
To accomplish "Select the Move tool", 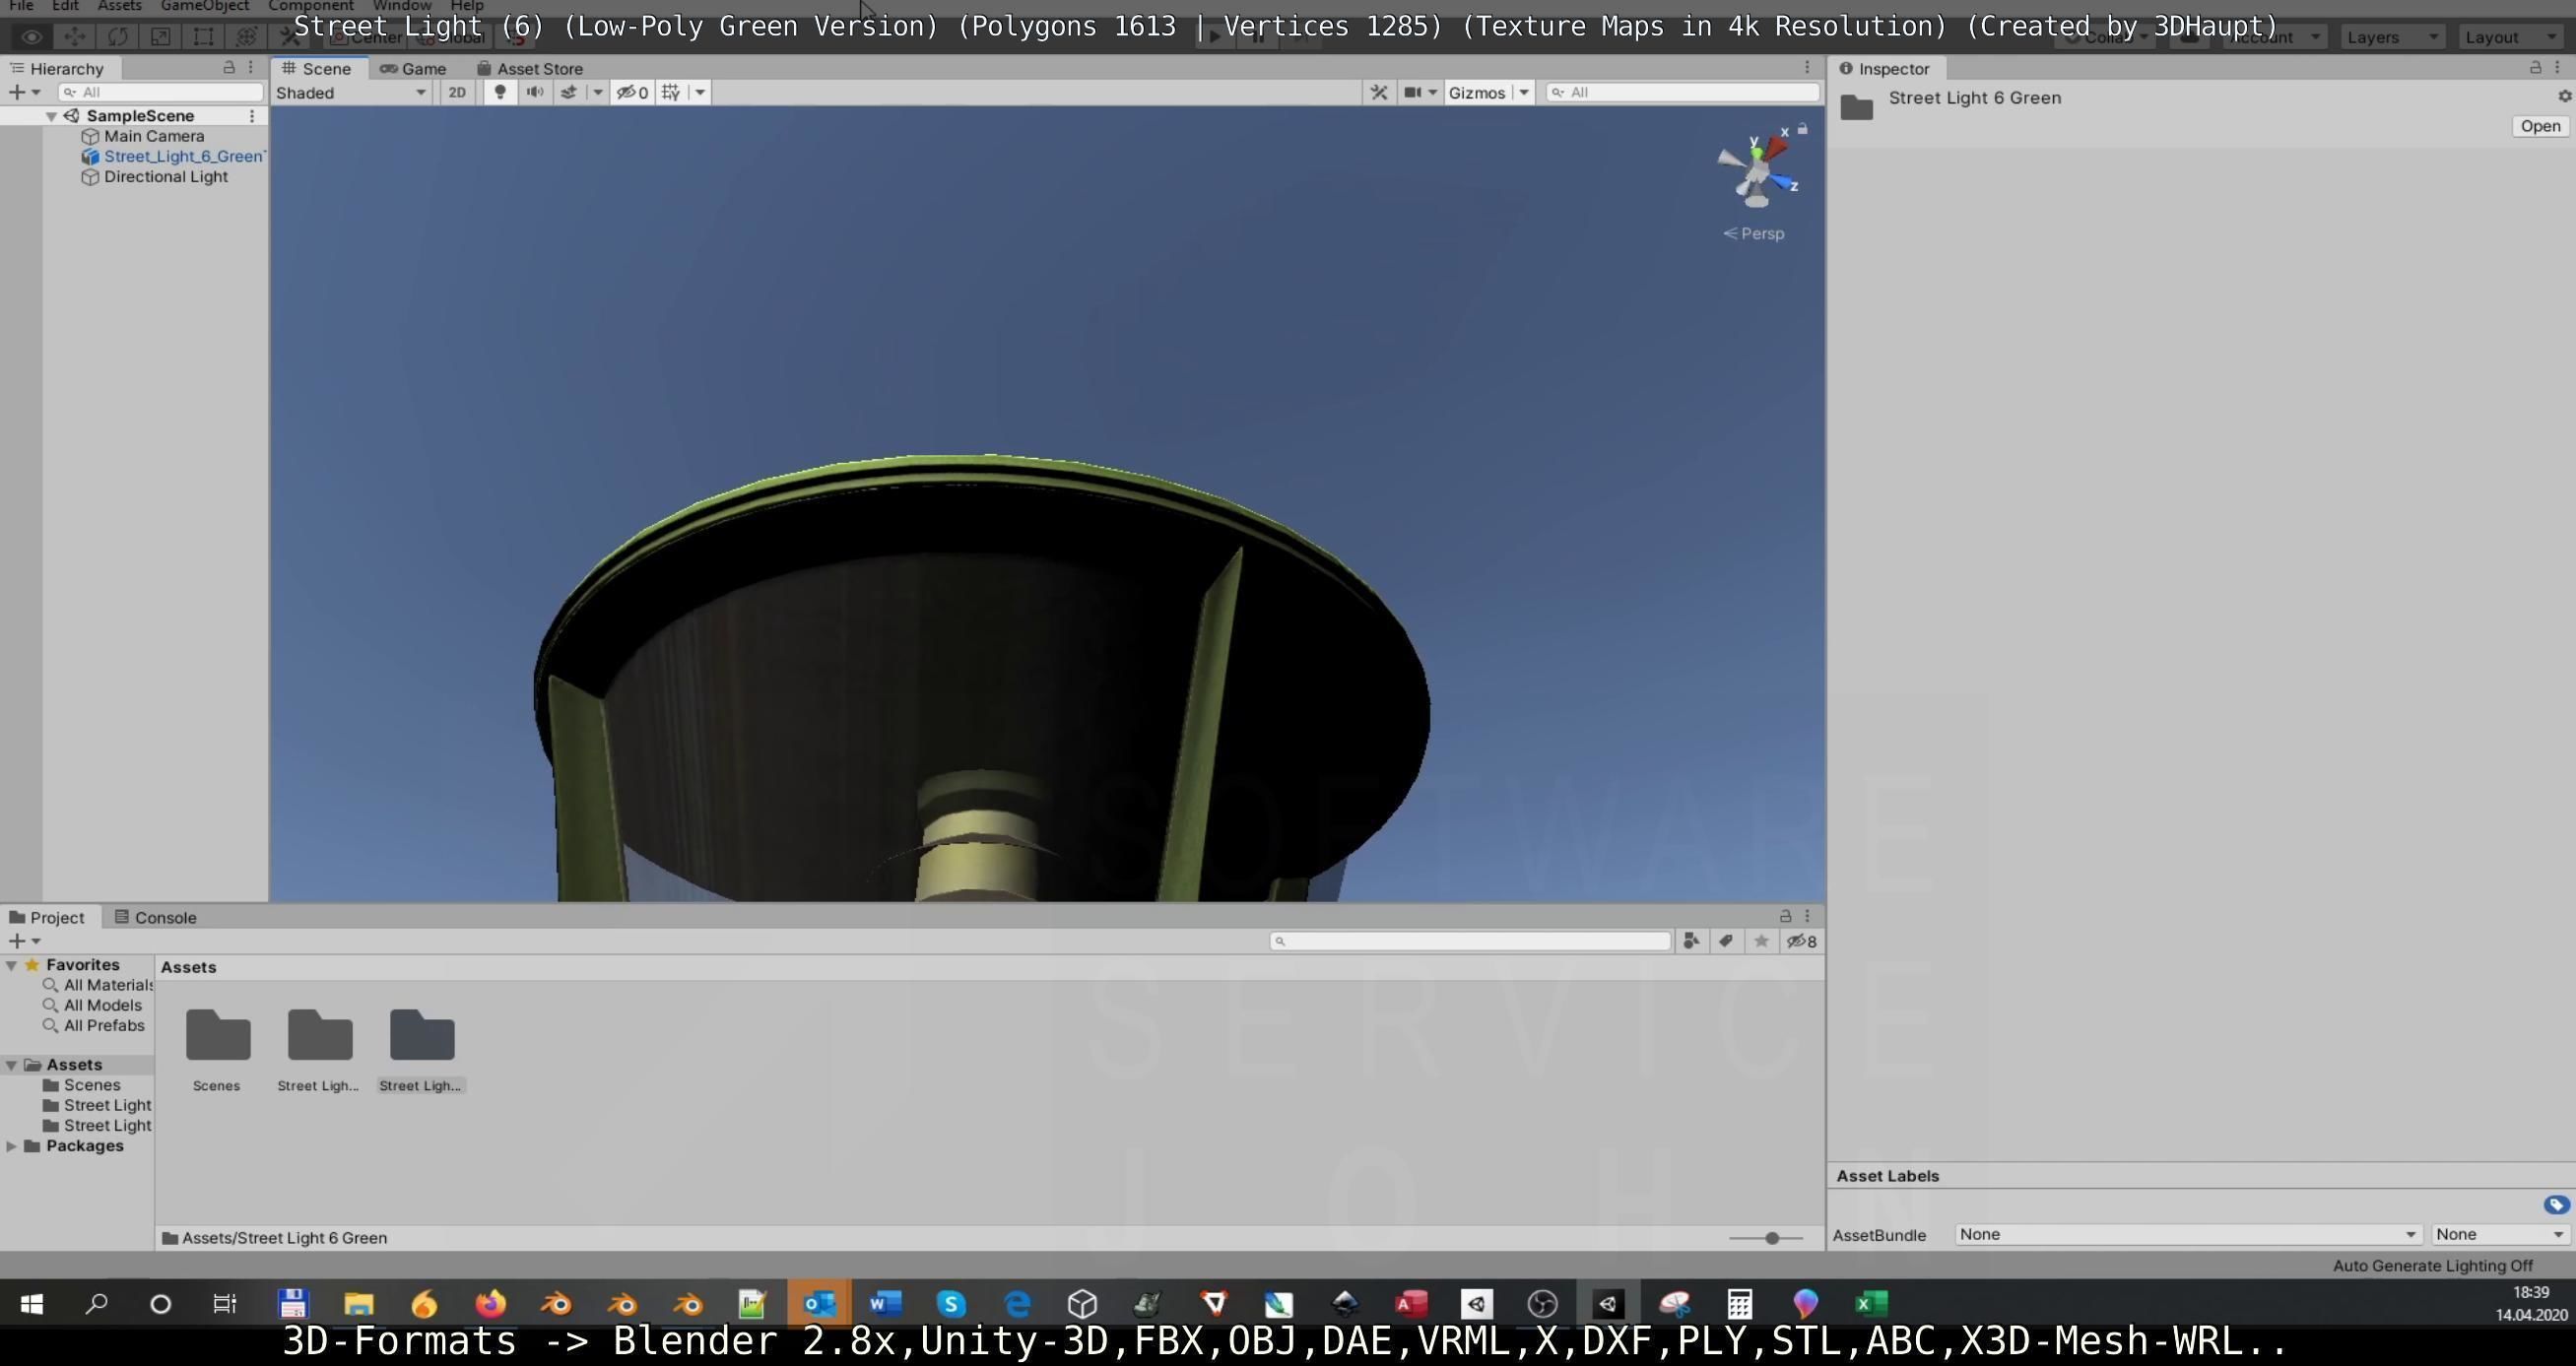I will pyautogui.click(x=74, y=37).
